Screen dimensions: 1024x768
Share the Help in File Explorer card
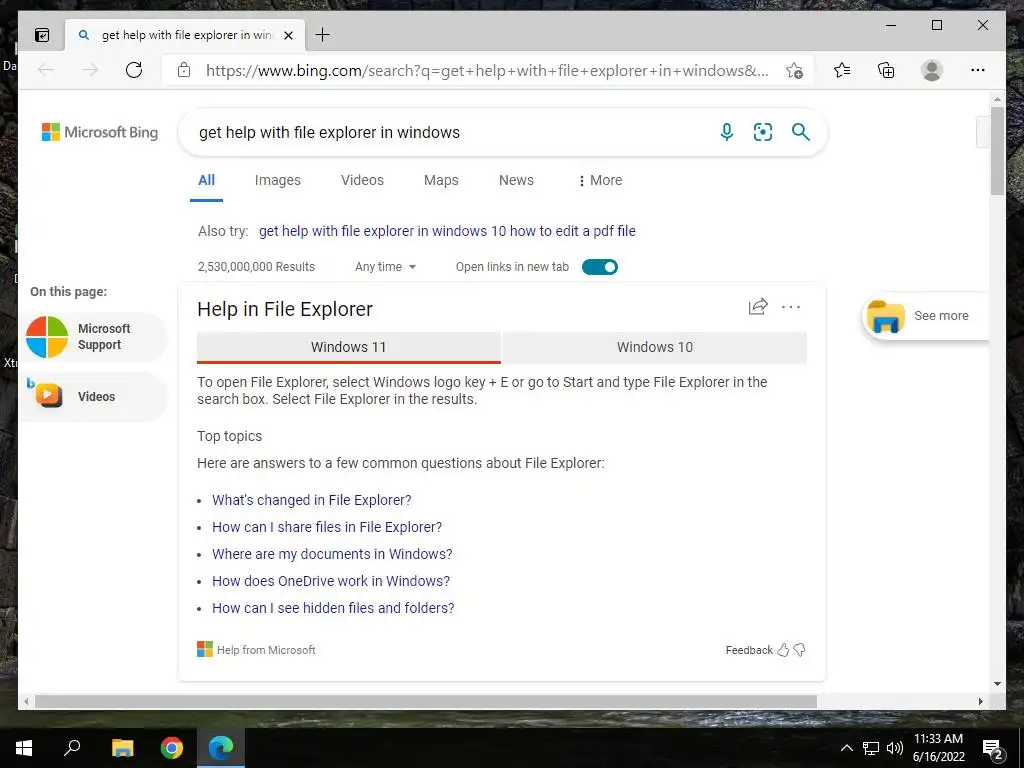coord(758,307)
